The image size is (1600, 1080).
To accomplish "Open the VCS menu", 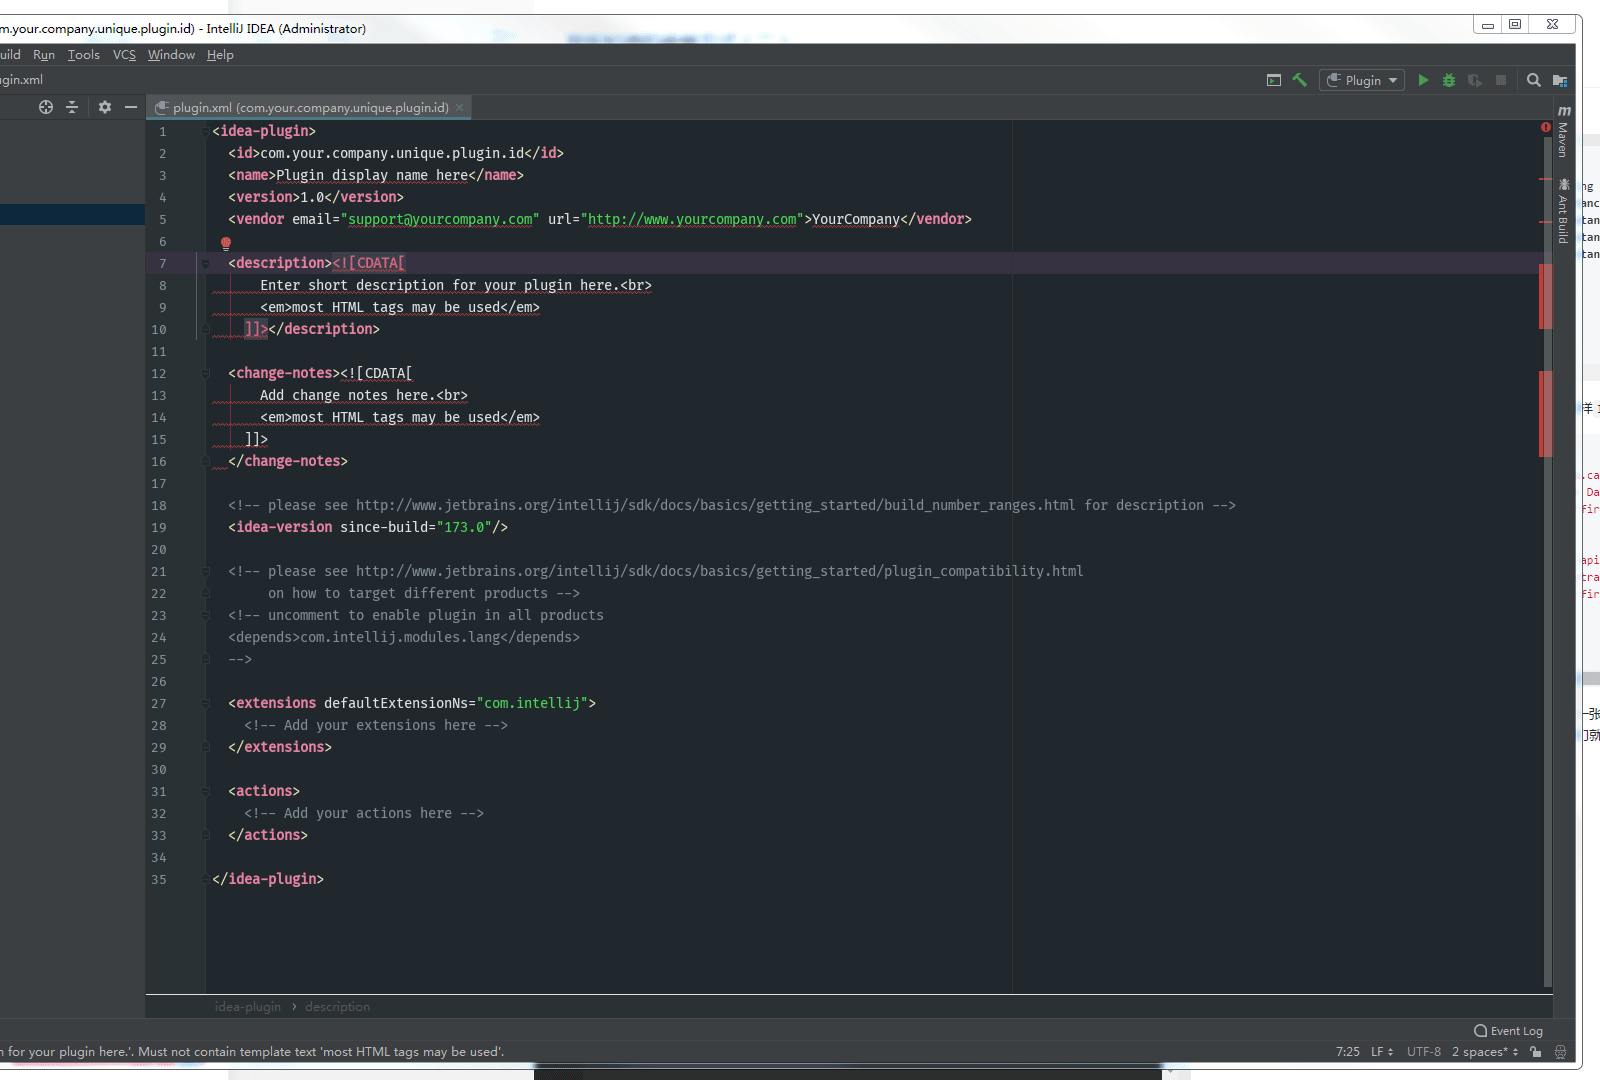I will [124, 55].
